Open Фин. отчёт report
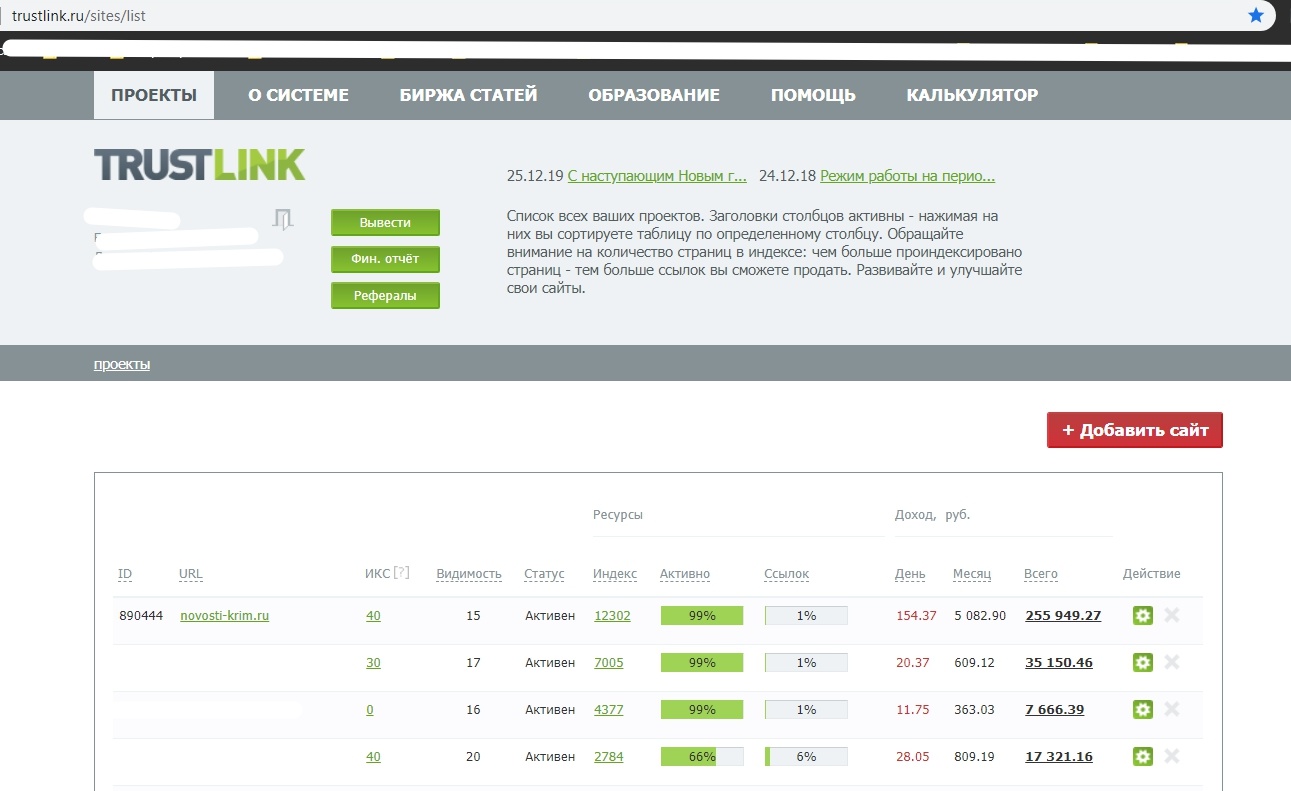Image resolution: width=1291 pixels, height=791 pixels. click(x=385, y=259)
